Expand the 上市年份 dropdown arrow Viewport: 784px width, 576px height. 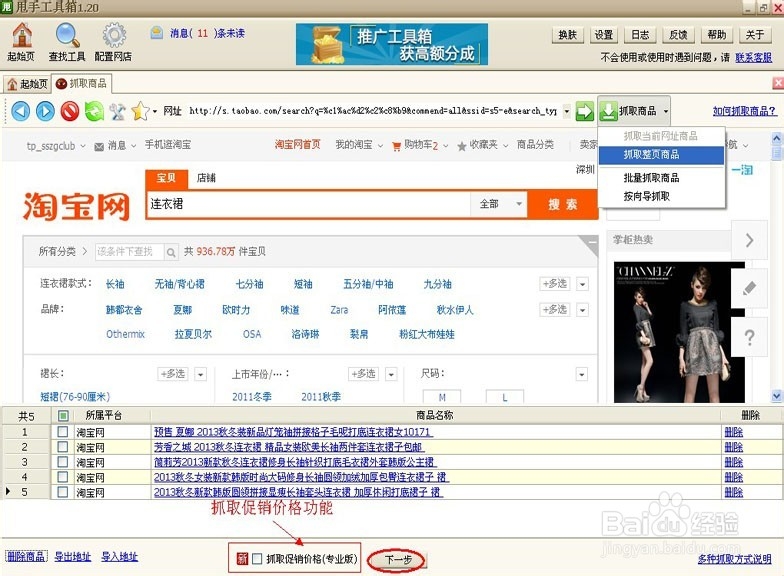point(391,374)
